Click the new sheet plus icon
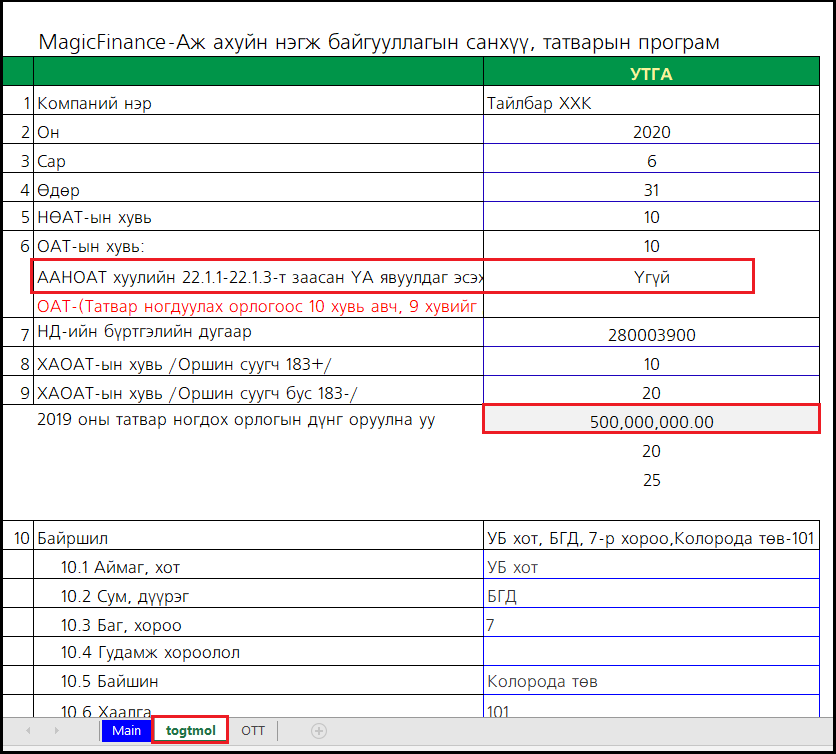This screenshot has height=754, width=836. point(319,731)
